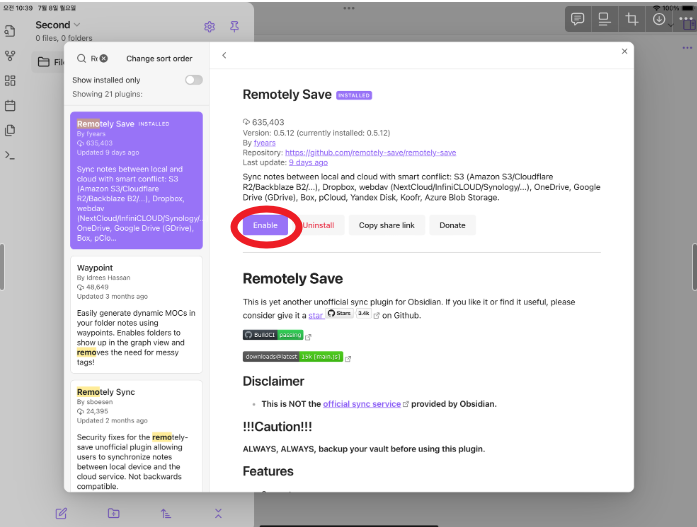Select the Remotely Save plugin card
This screenshot has width=697, height=527.
point(136,180)
